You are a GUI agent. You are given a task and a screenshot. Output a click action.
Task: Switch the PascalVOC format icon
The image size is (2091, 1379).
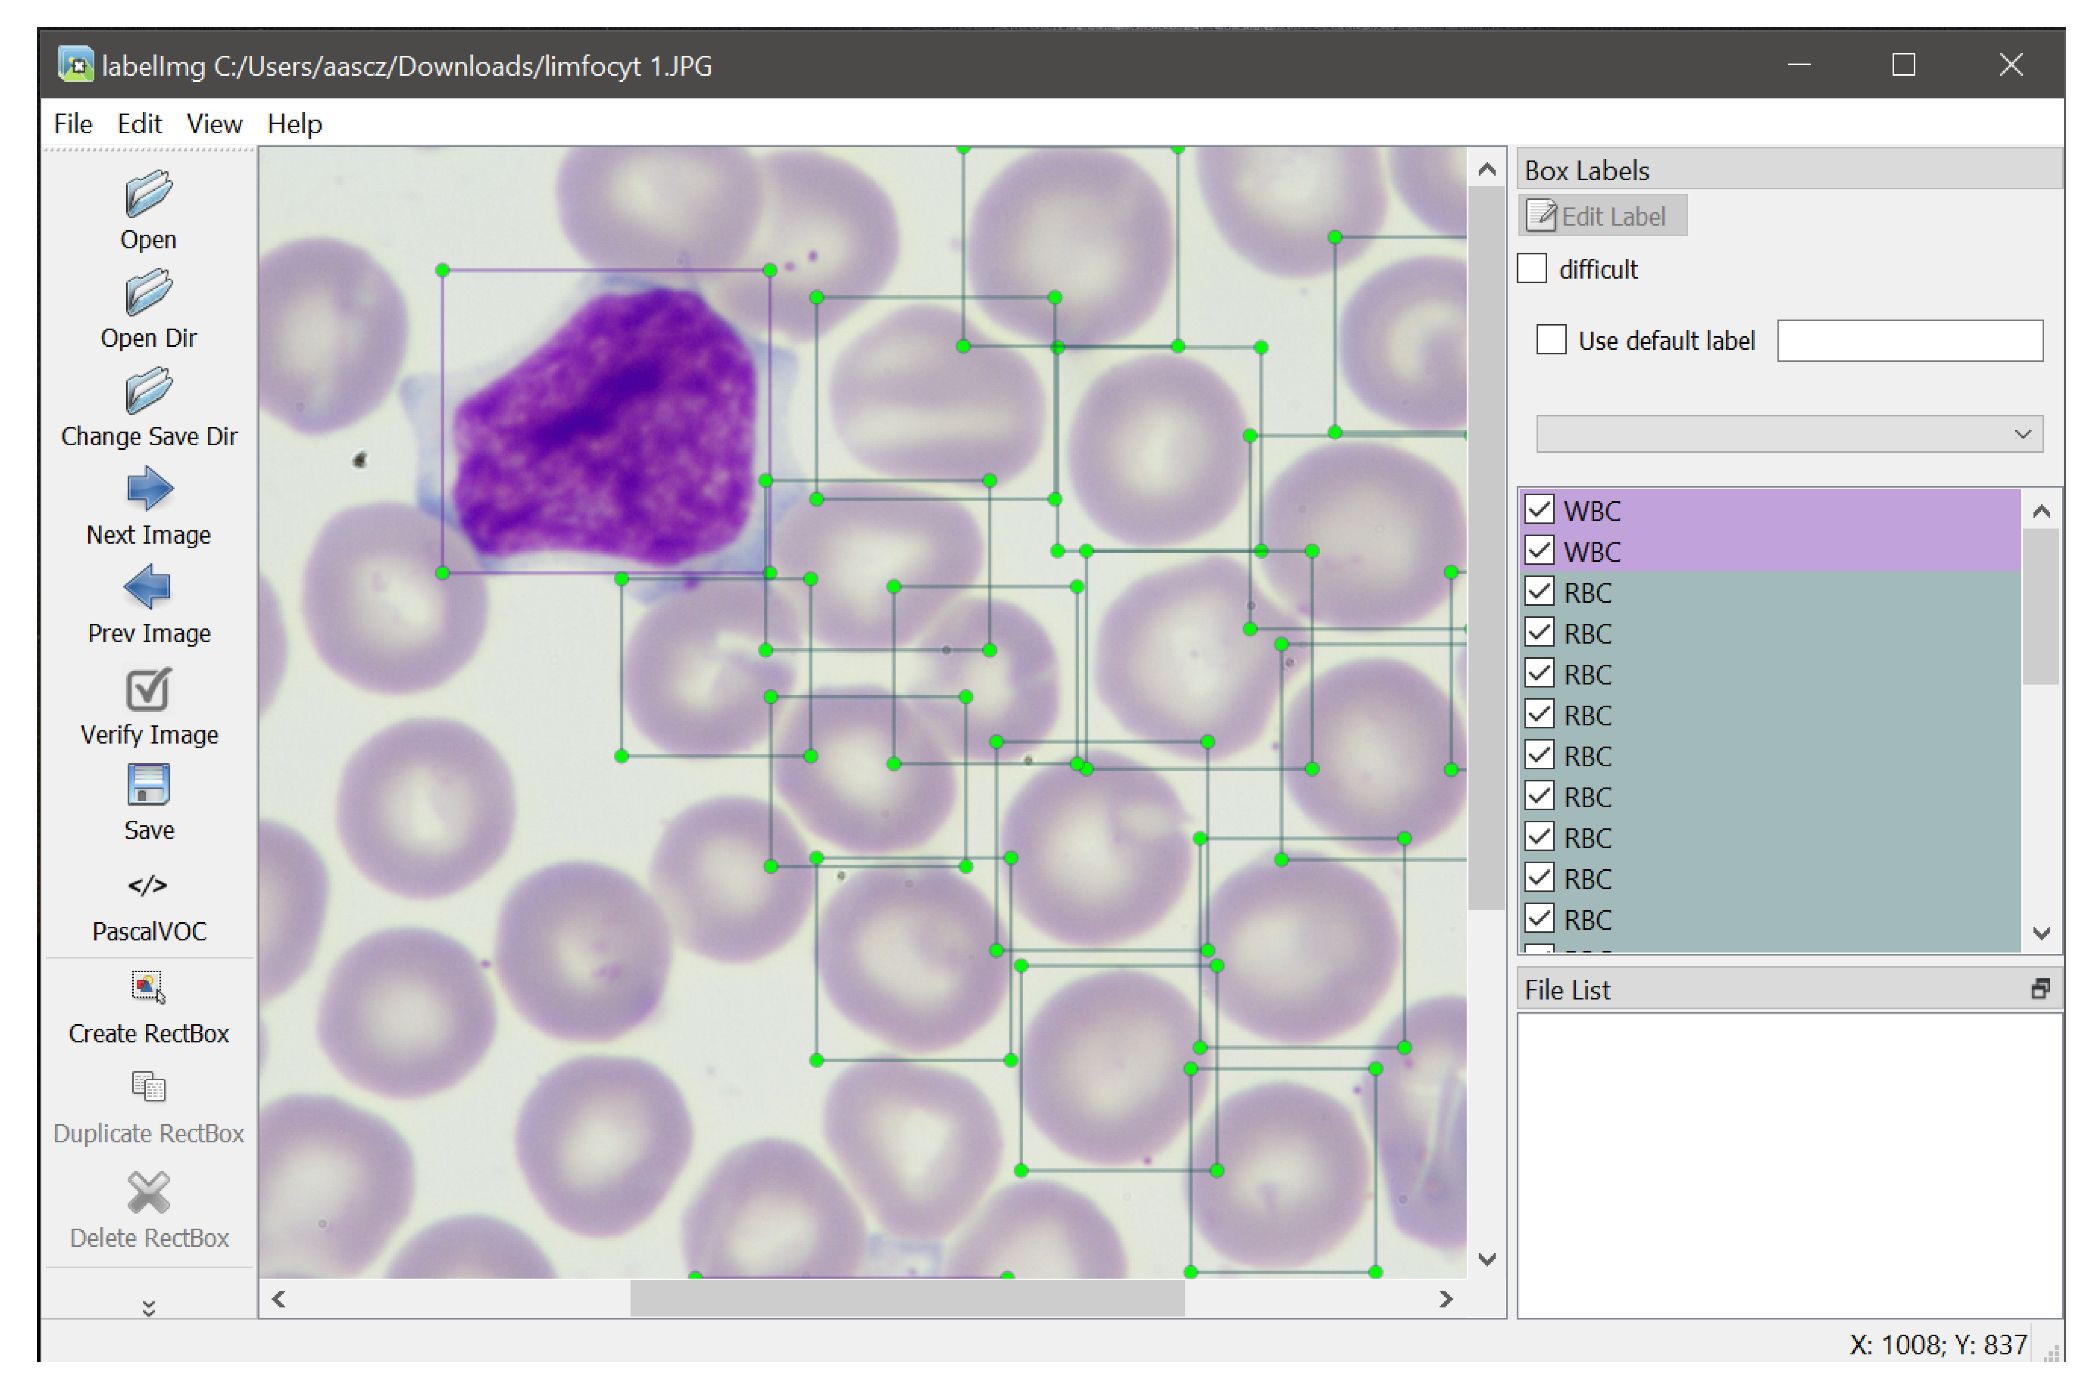point(148,885)
